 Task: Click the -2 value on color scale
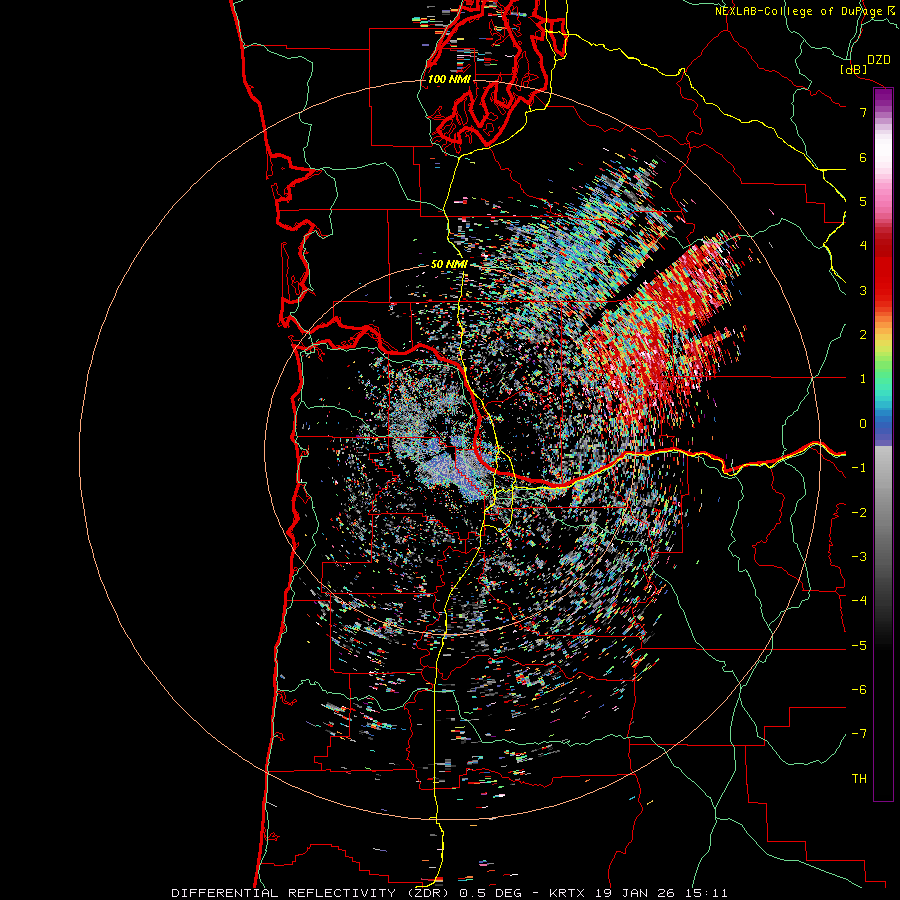(859, 513)
